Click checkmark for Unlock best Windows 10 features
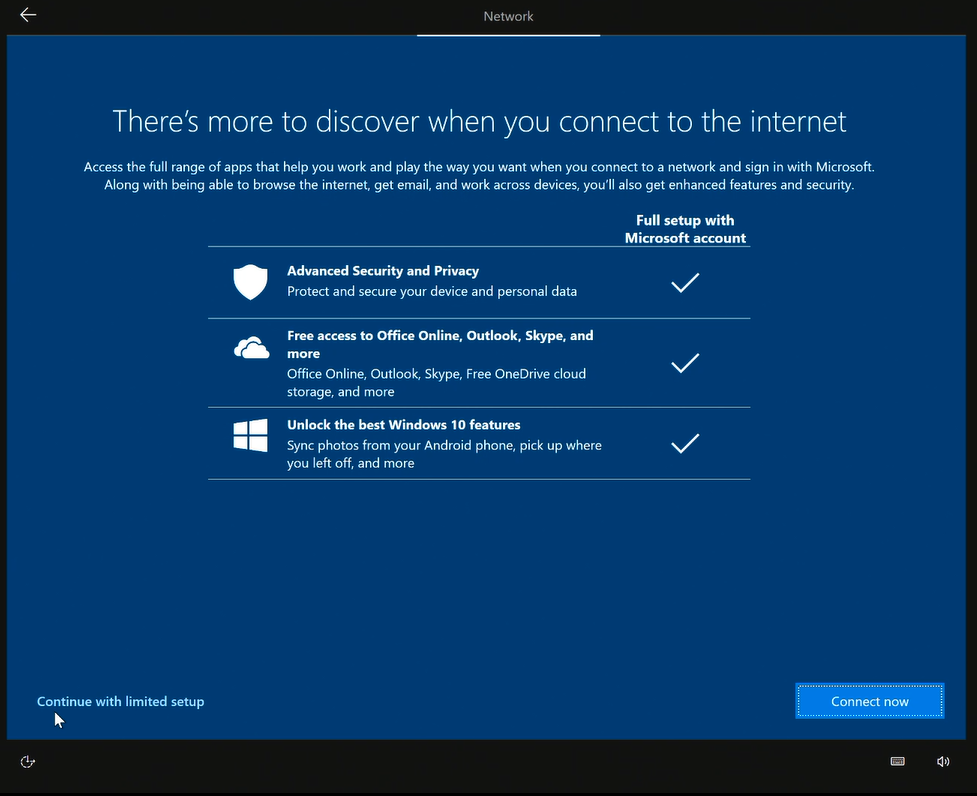Screen dimensions: 977x796 [x=685, y=443]
